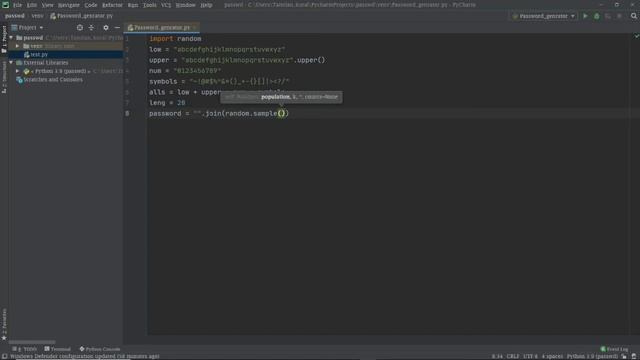Open the Event Log

point(614,349)
